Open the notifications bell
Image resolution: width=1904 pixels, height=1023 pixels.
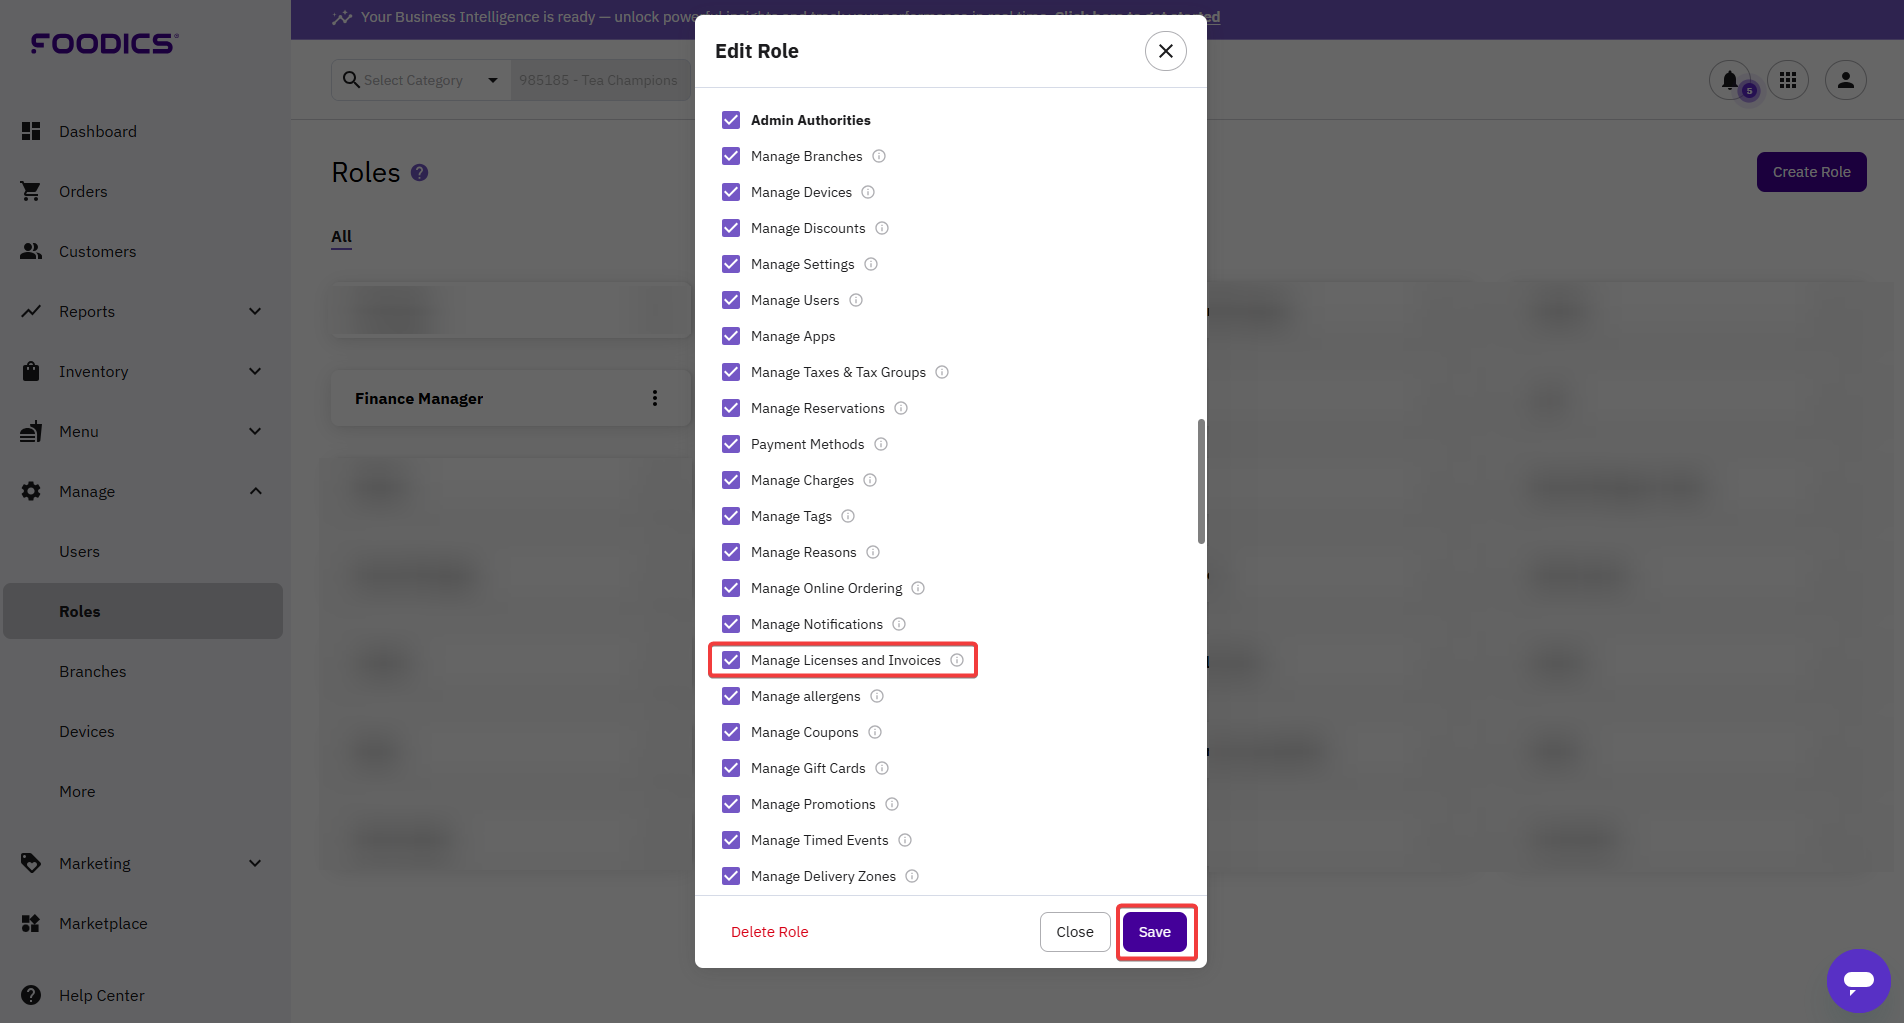point(1730,80)
